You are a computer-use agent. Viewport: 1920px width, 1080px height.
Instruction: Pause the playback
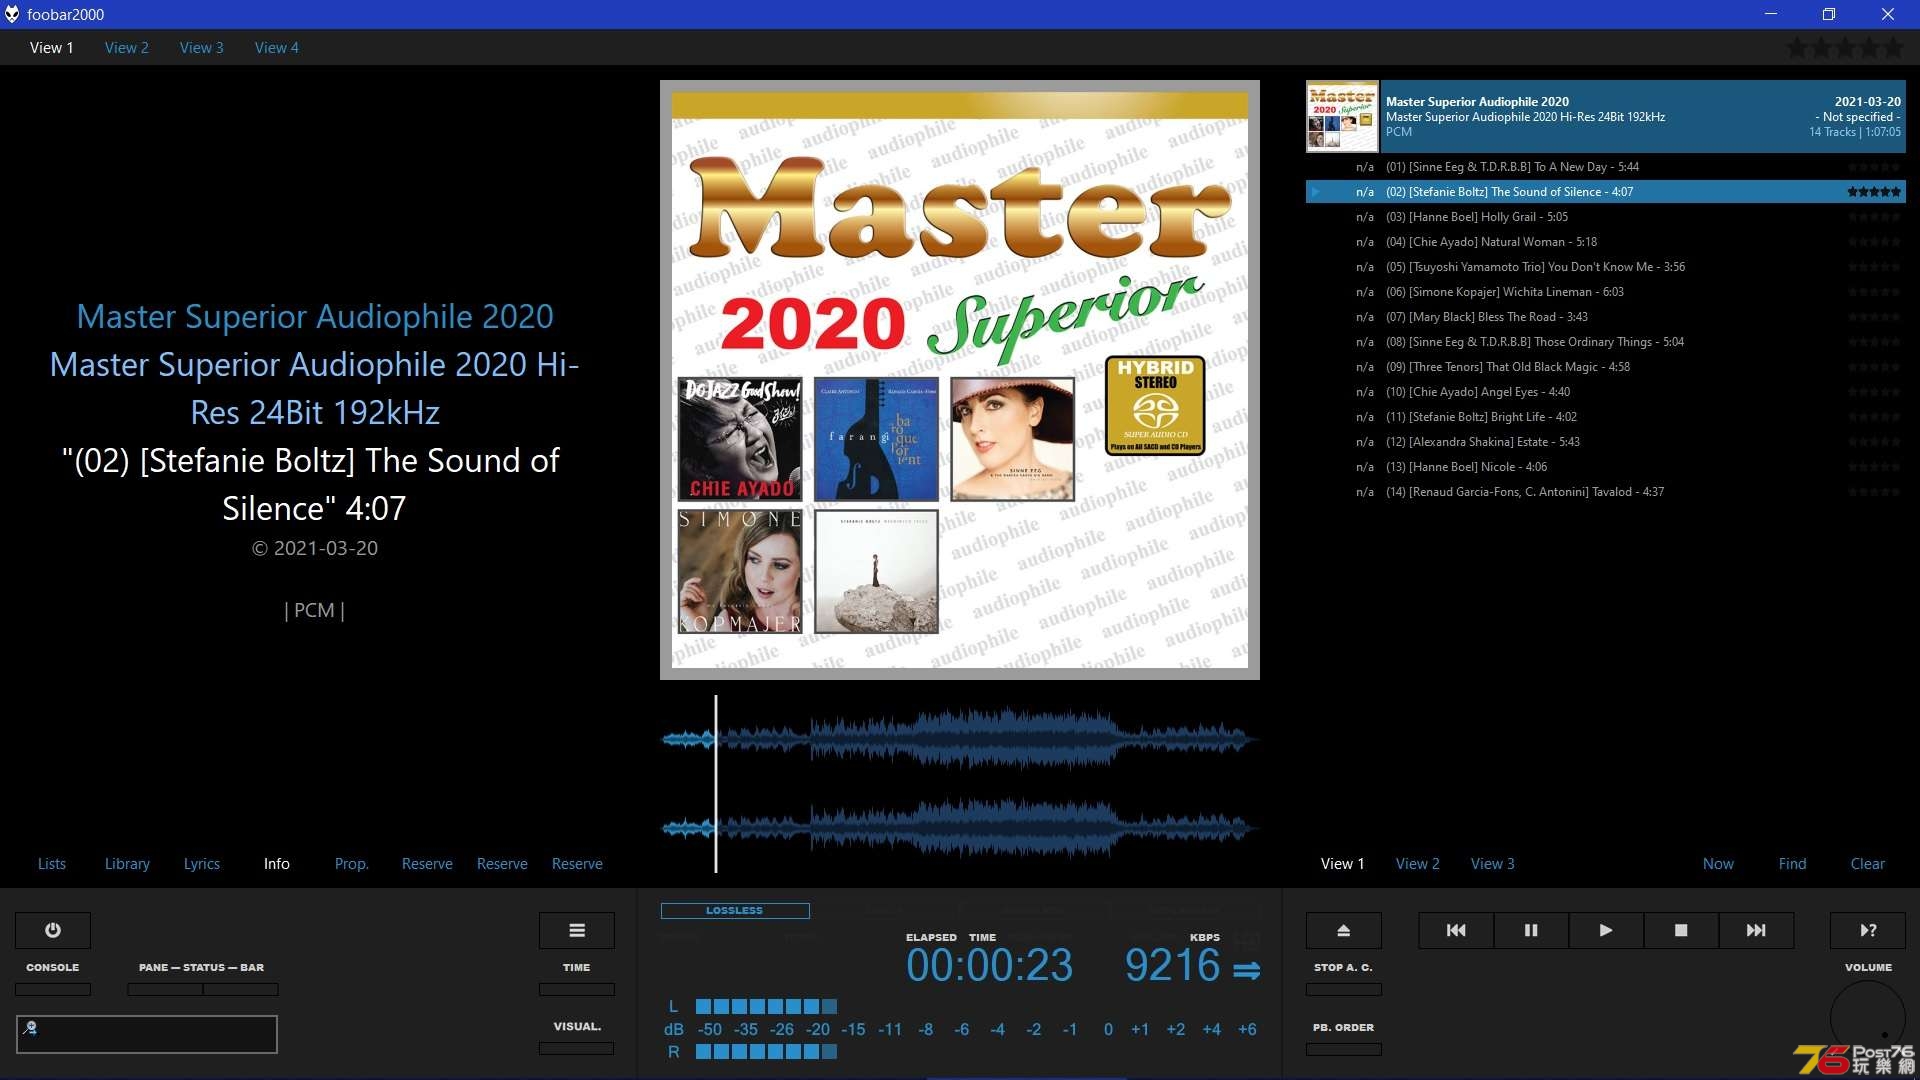[x=1531, y=930]
